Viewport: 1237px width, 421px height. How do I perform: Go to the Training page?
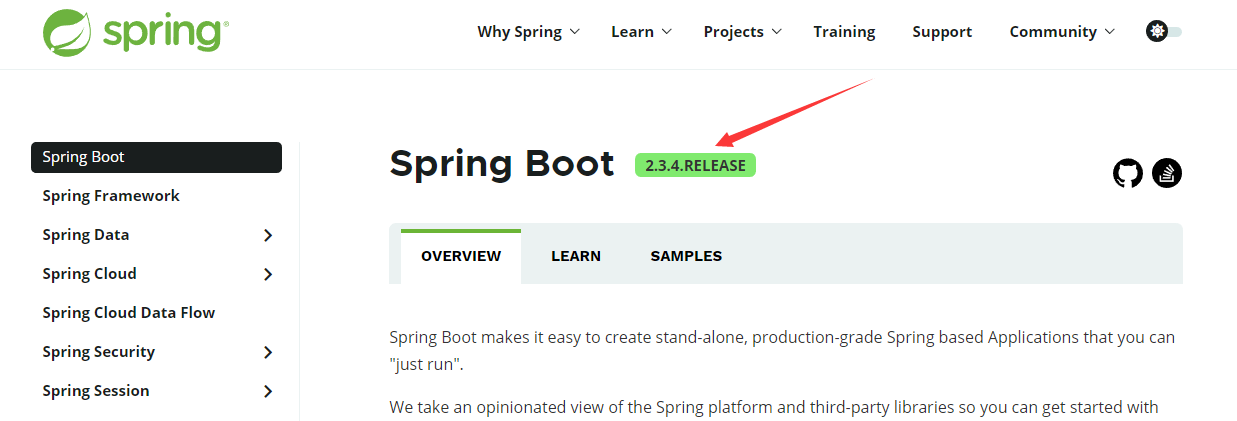(844, 32)
